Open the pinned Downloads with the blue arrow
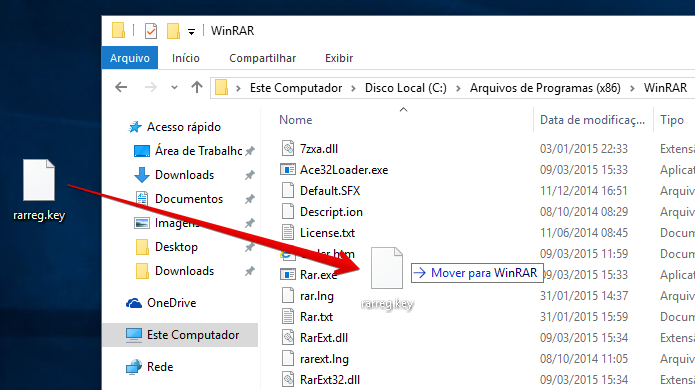The image size is (695, 390). click(x=184, y=175)
